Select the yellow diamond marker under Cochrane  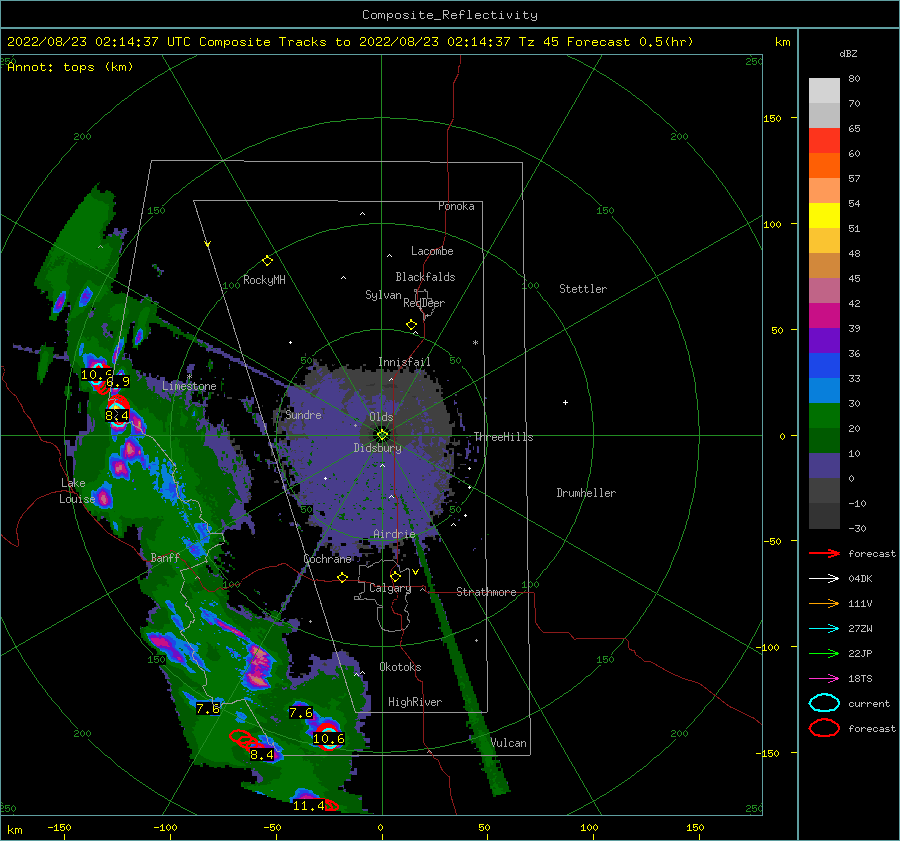click(x=342, y=577)
